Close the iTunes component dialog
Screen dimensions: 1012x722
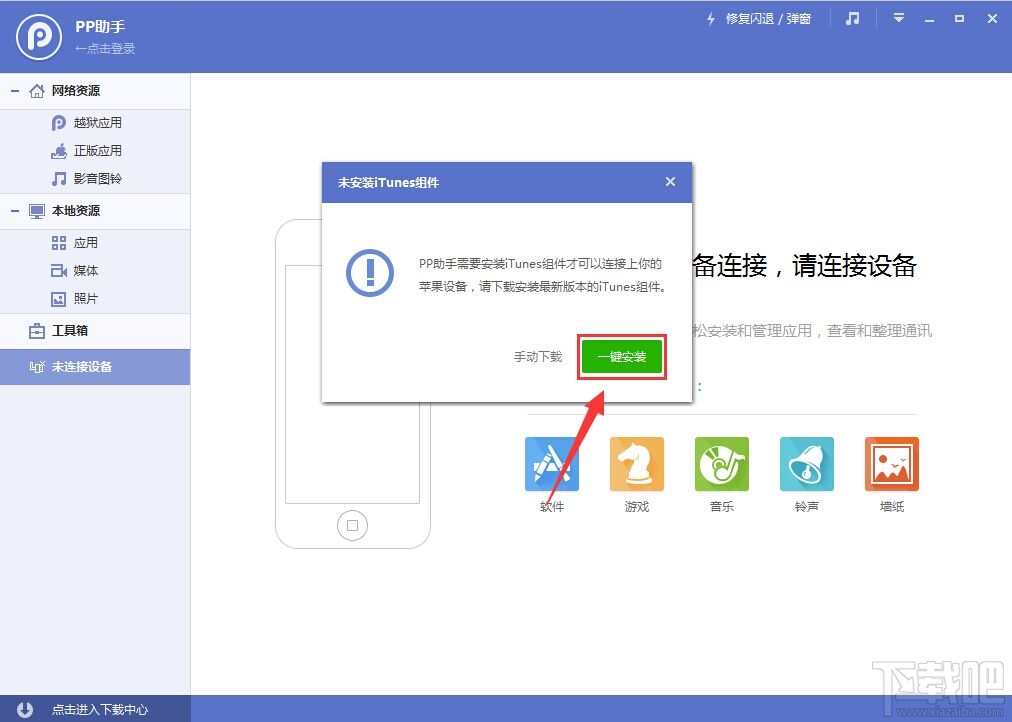tap(670, 182)
